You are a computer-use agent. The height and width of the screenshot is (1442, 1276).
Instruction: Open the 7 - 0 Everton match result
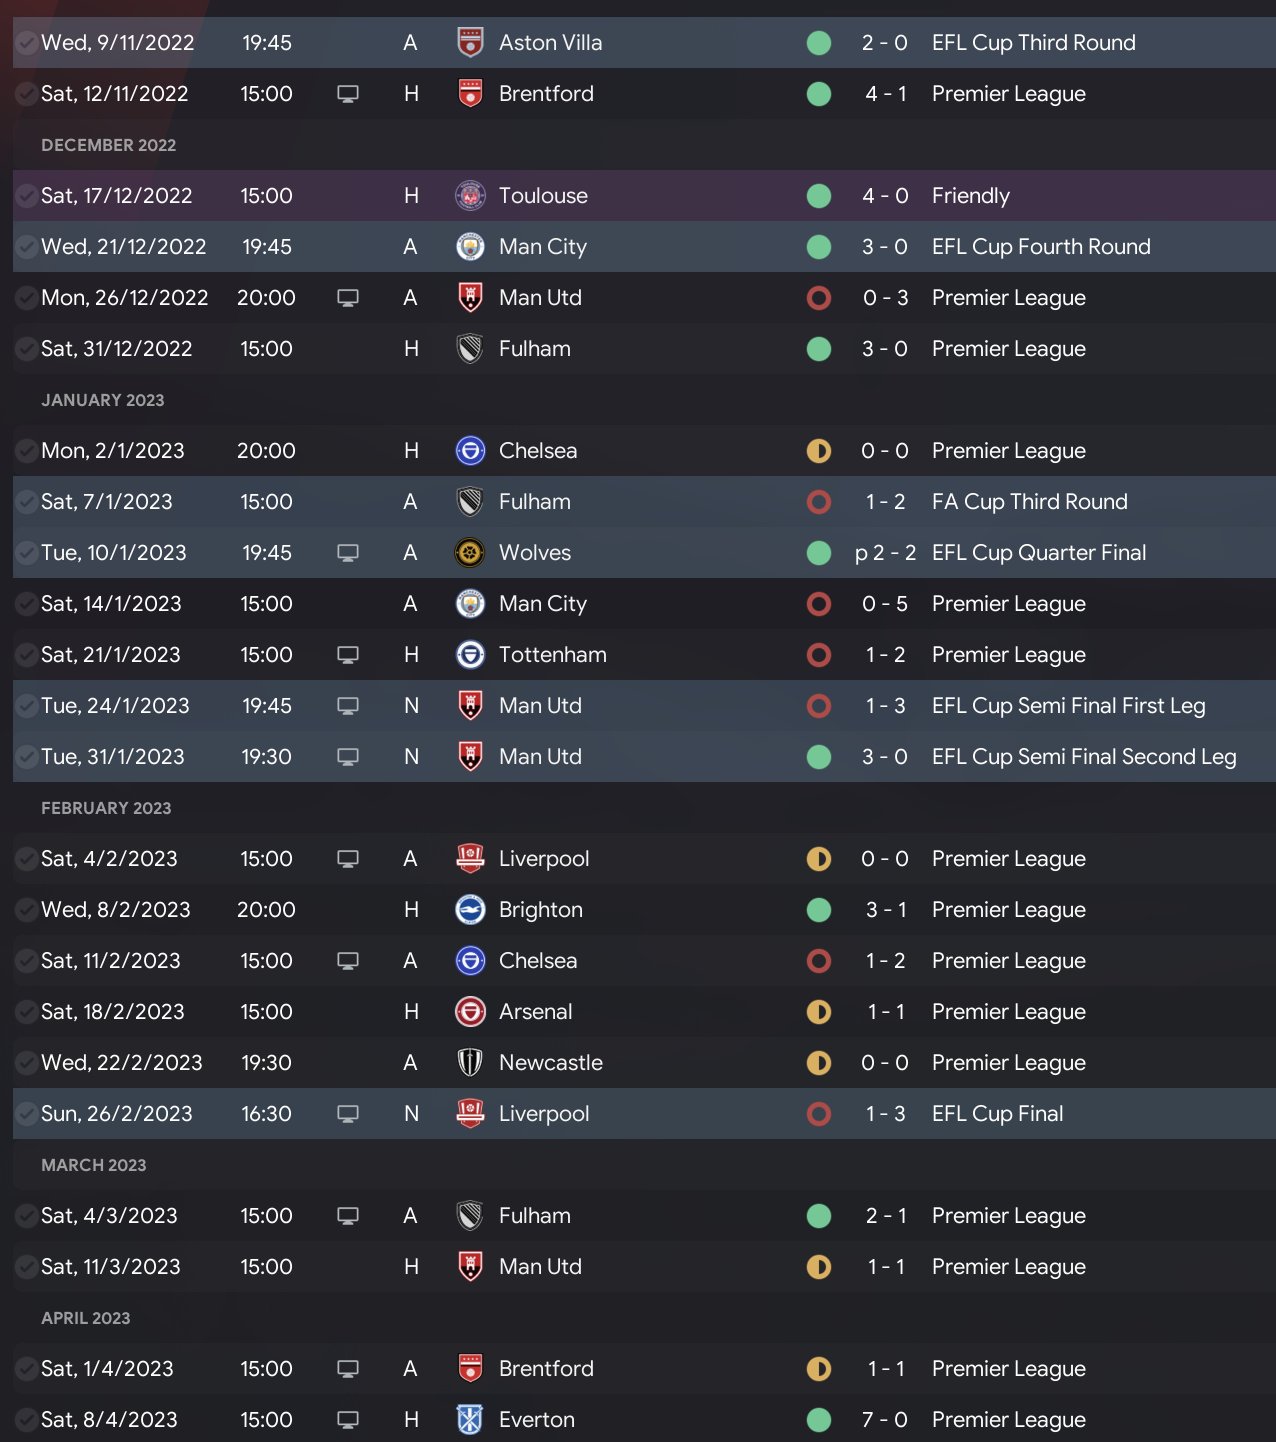[x=885, y=1420]
